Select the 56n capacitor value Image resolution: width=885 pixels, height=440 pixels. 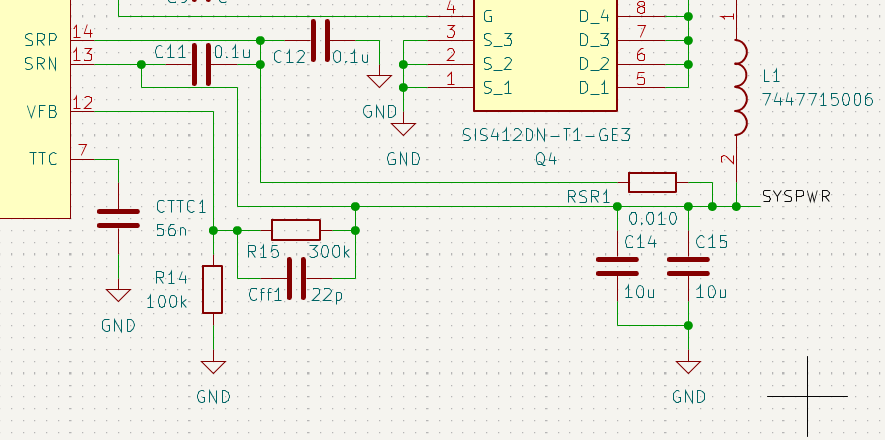point(170,231)
